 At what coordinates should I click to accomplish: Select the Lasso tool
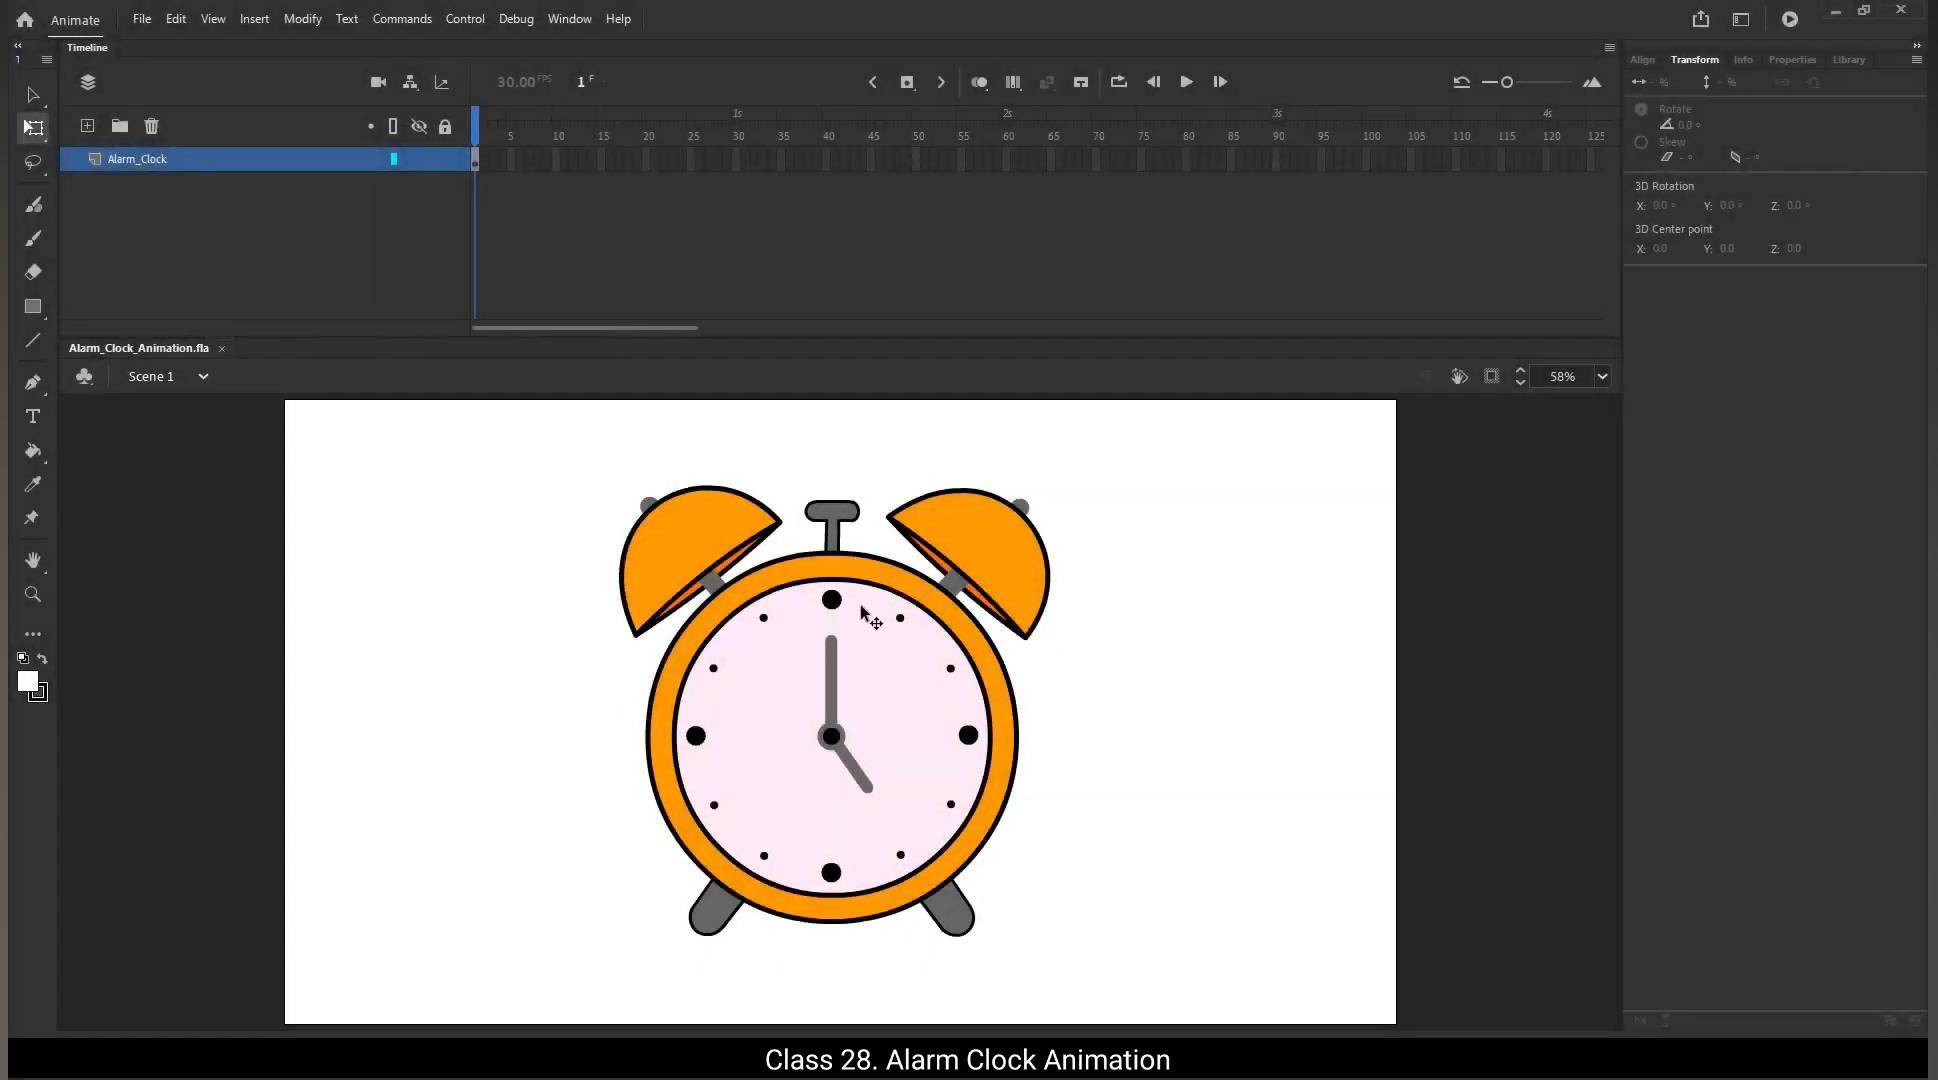click(x=33, y=162)
